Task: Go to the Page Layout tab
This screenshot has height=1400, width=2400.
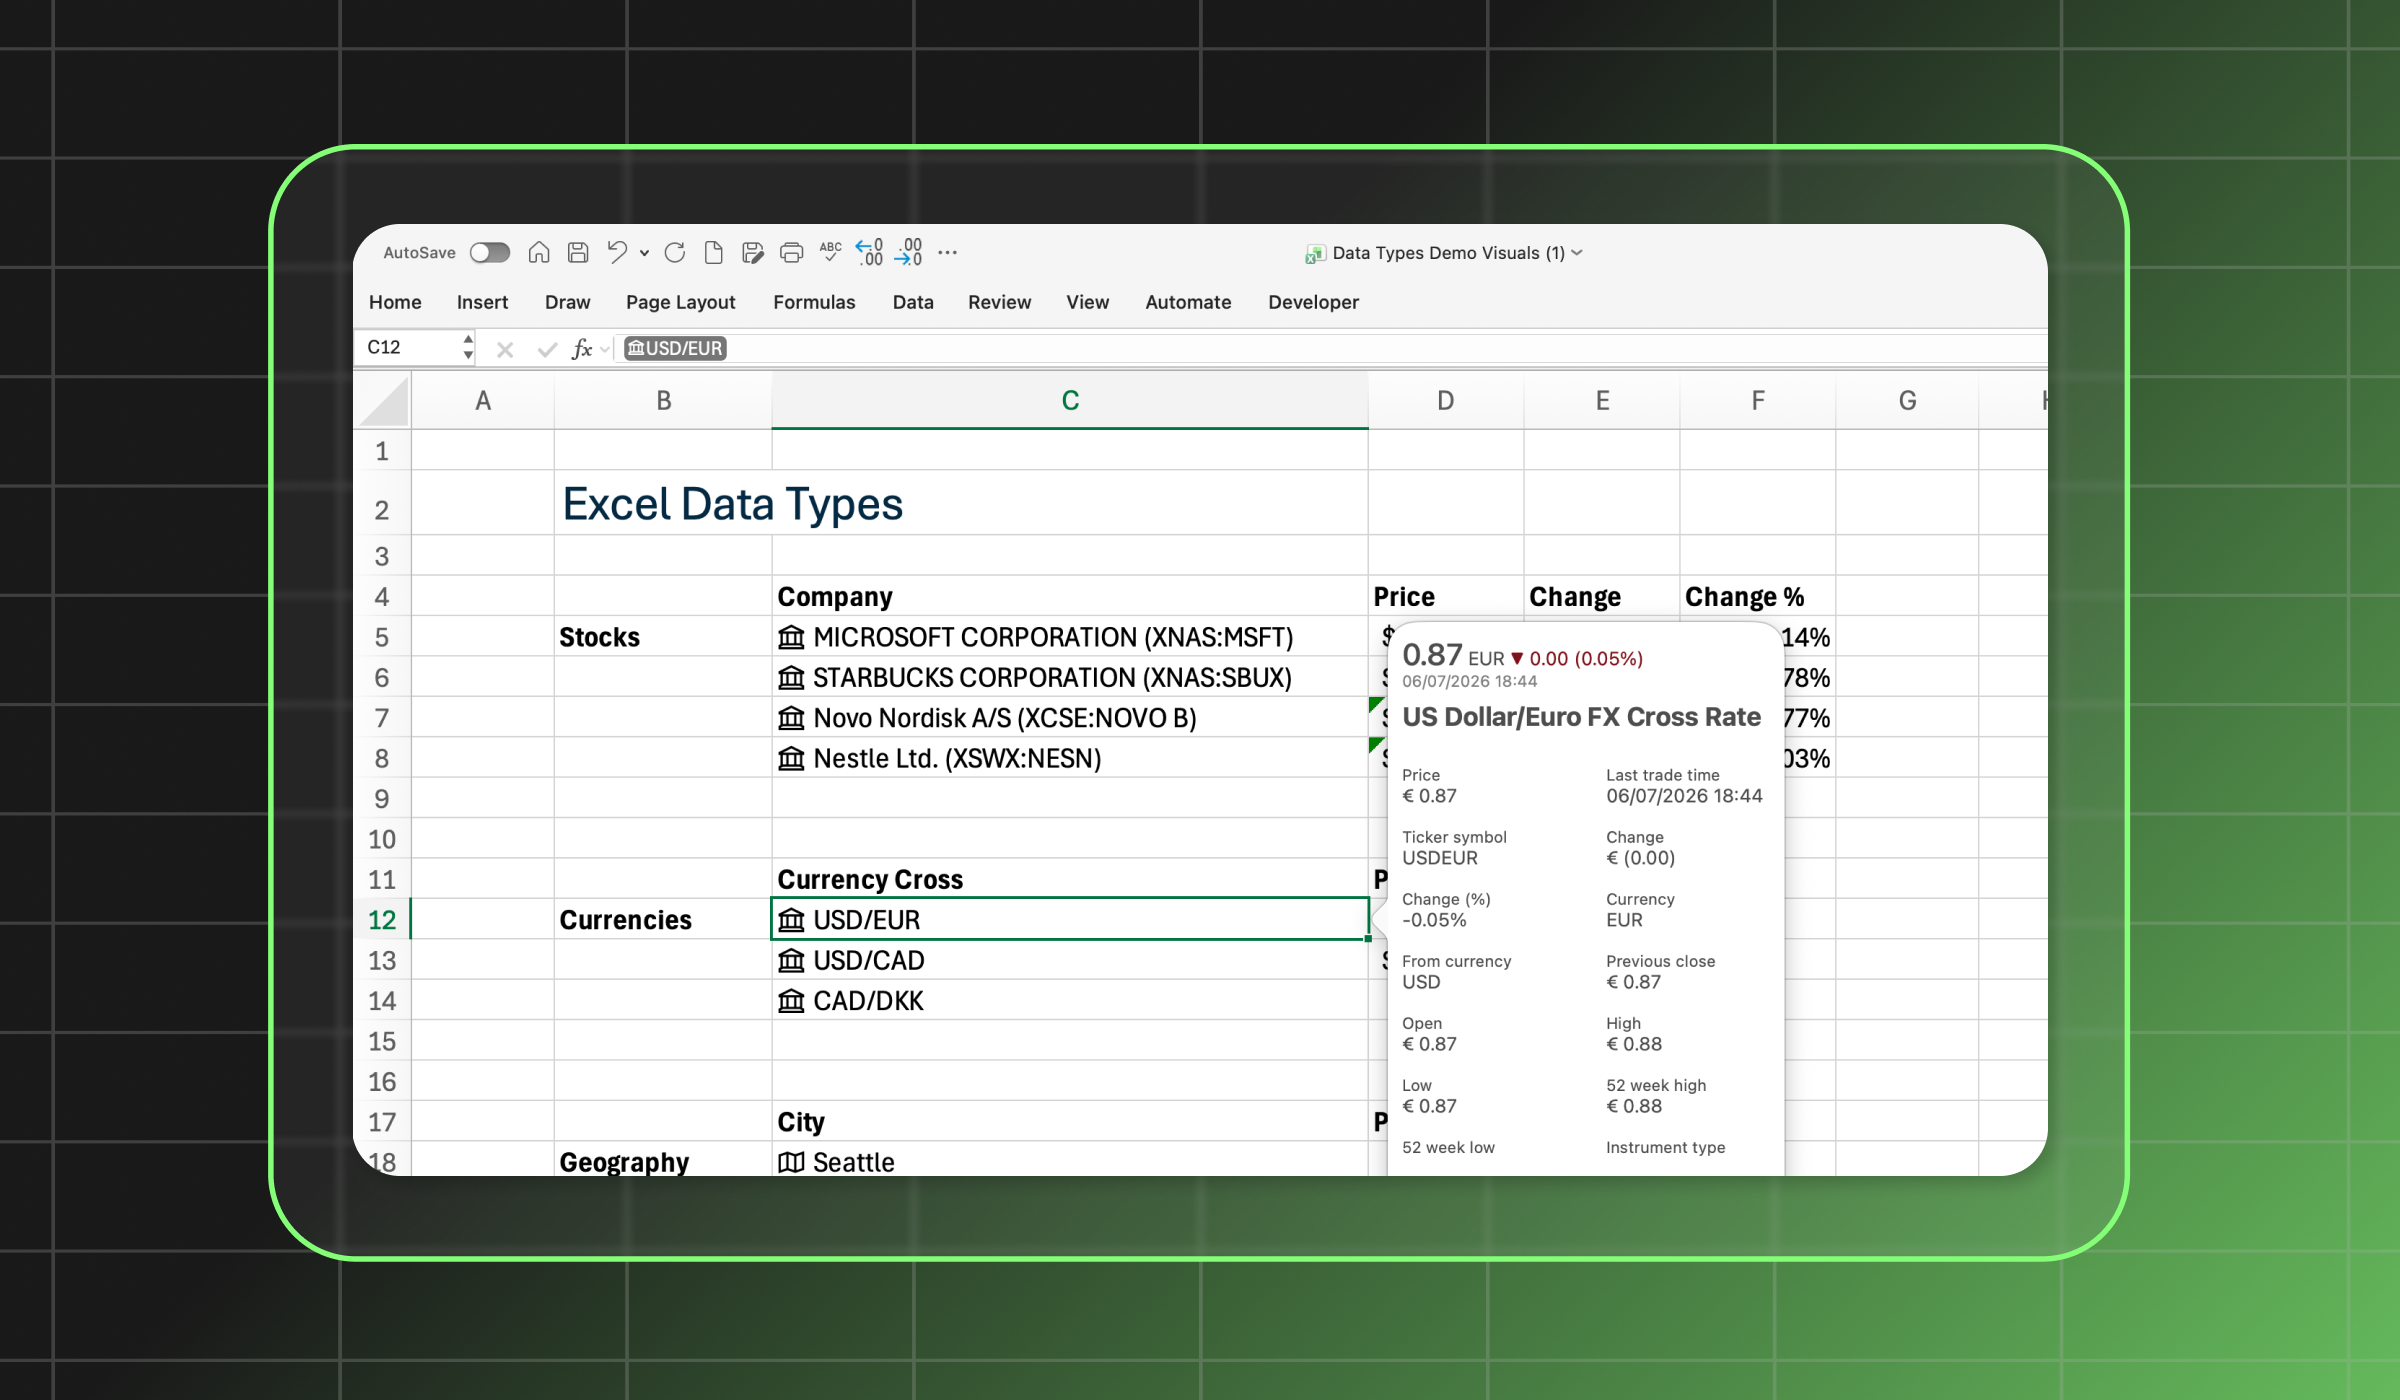Action: (680, 302)
